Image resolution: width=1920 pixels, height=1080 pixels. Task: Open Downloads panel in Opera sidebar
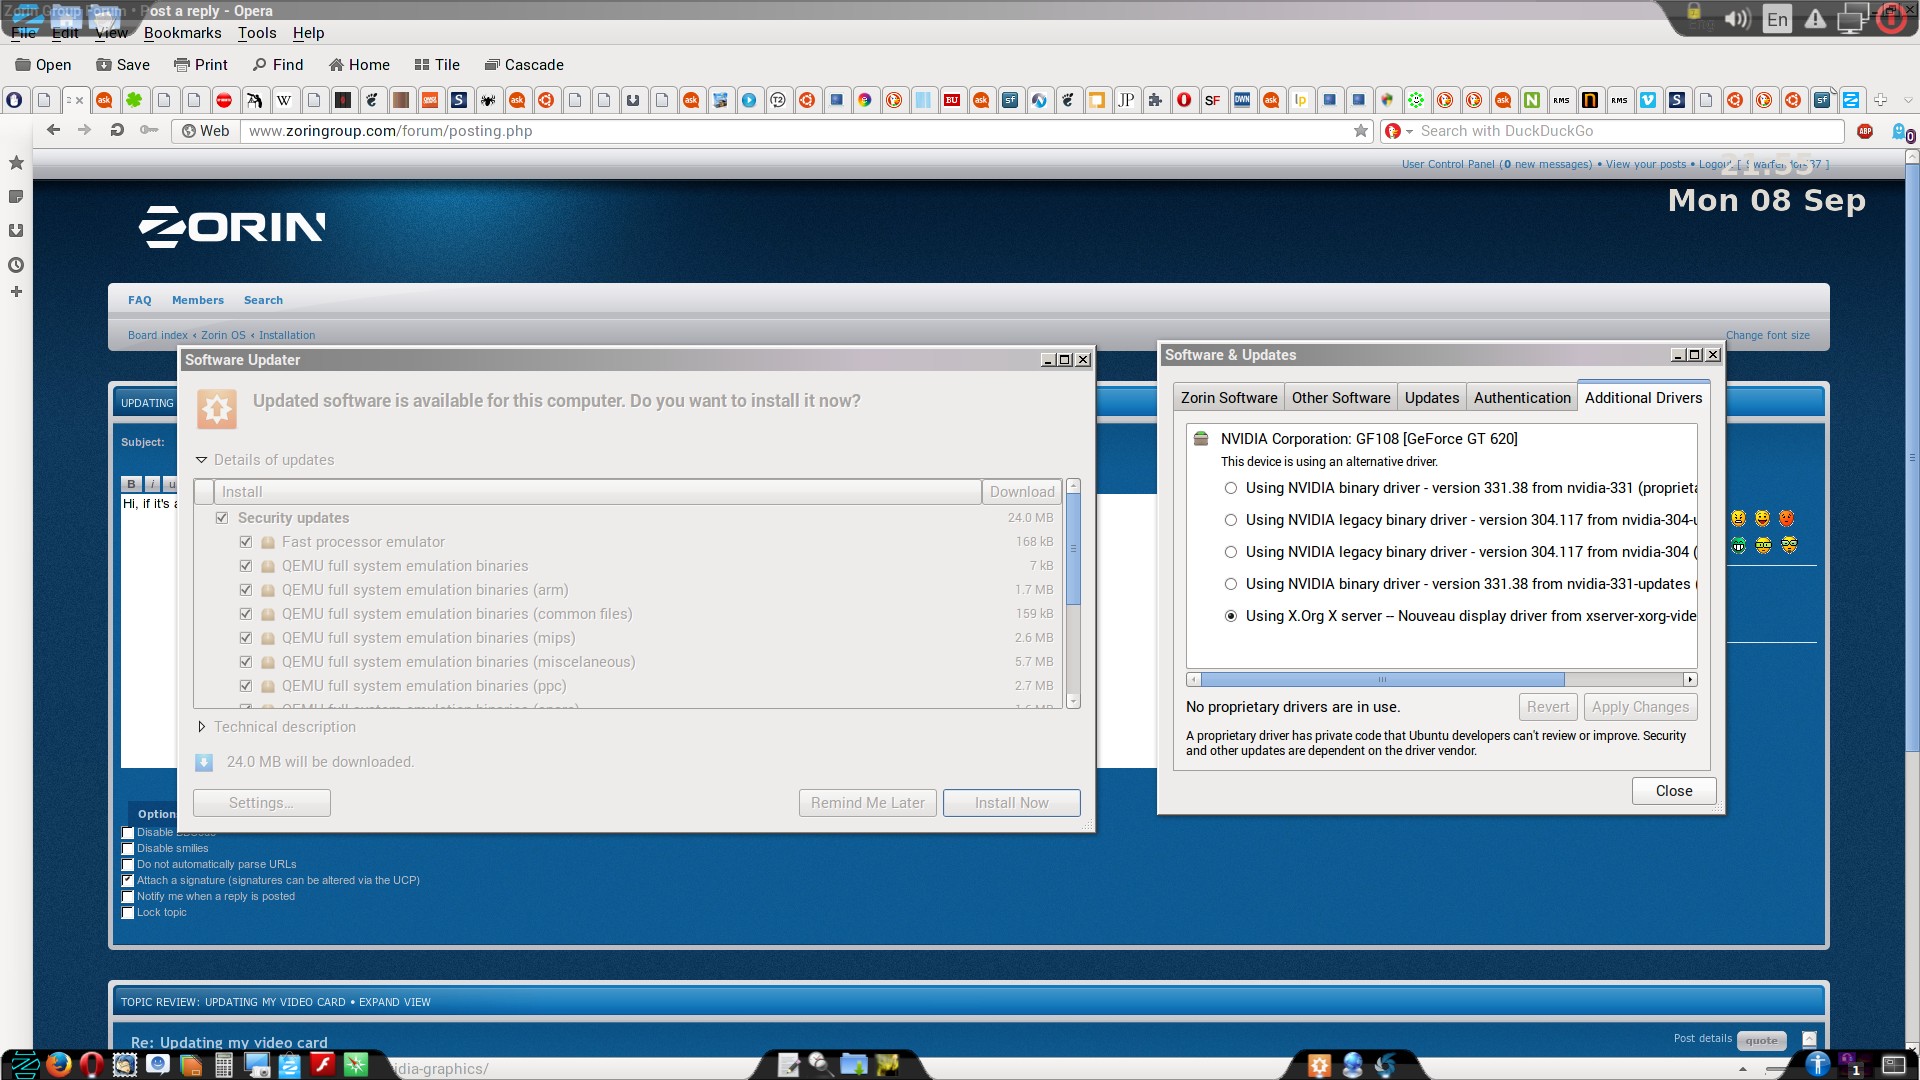[x=16, y=230]
